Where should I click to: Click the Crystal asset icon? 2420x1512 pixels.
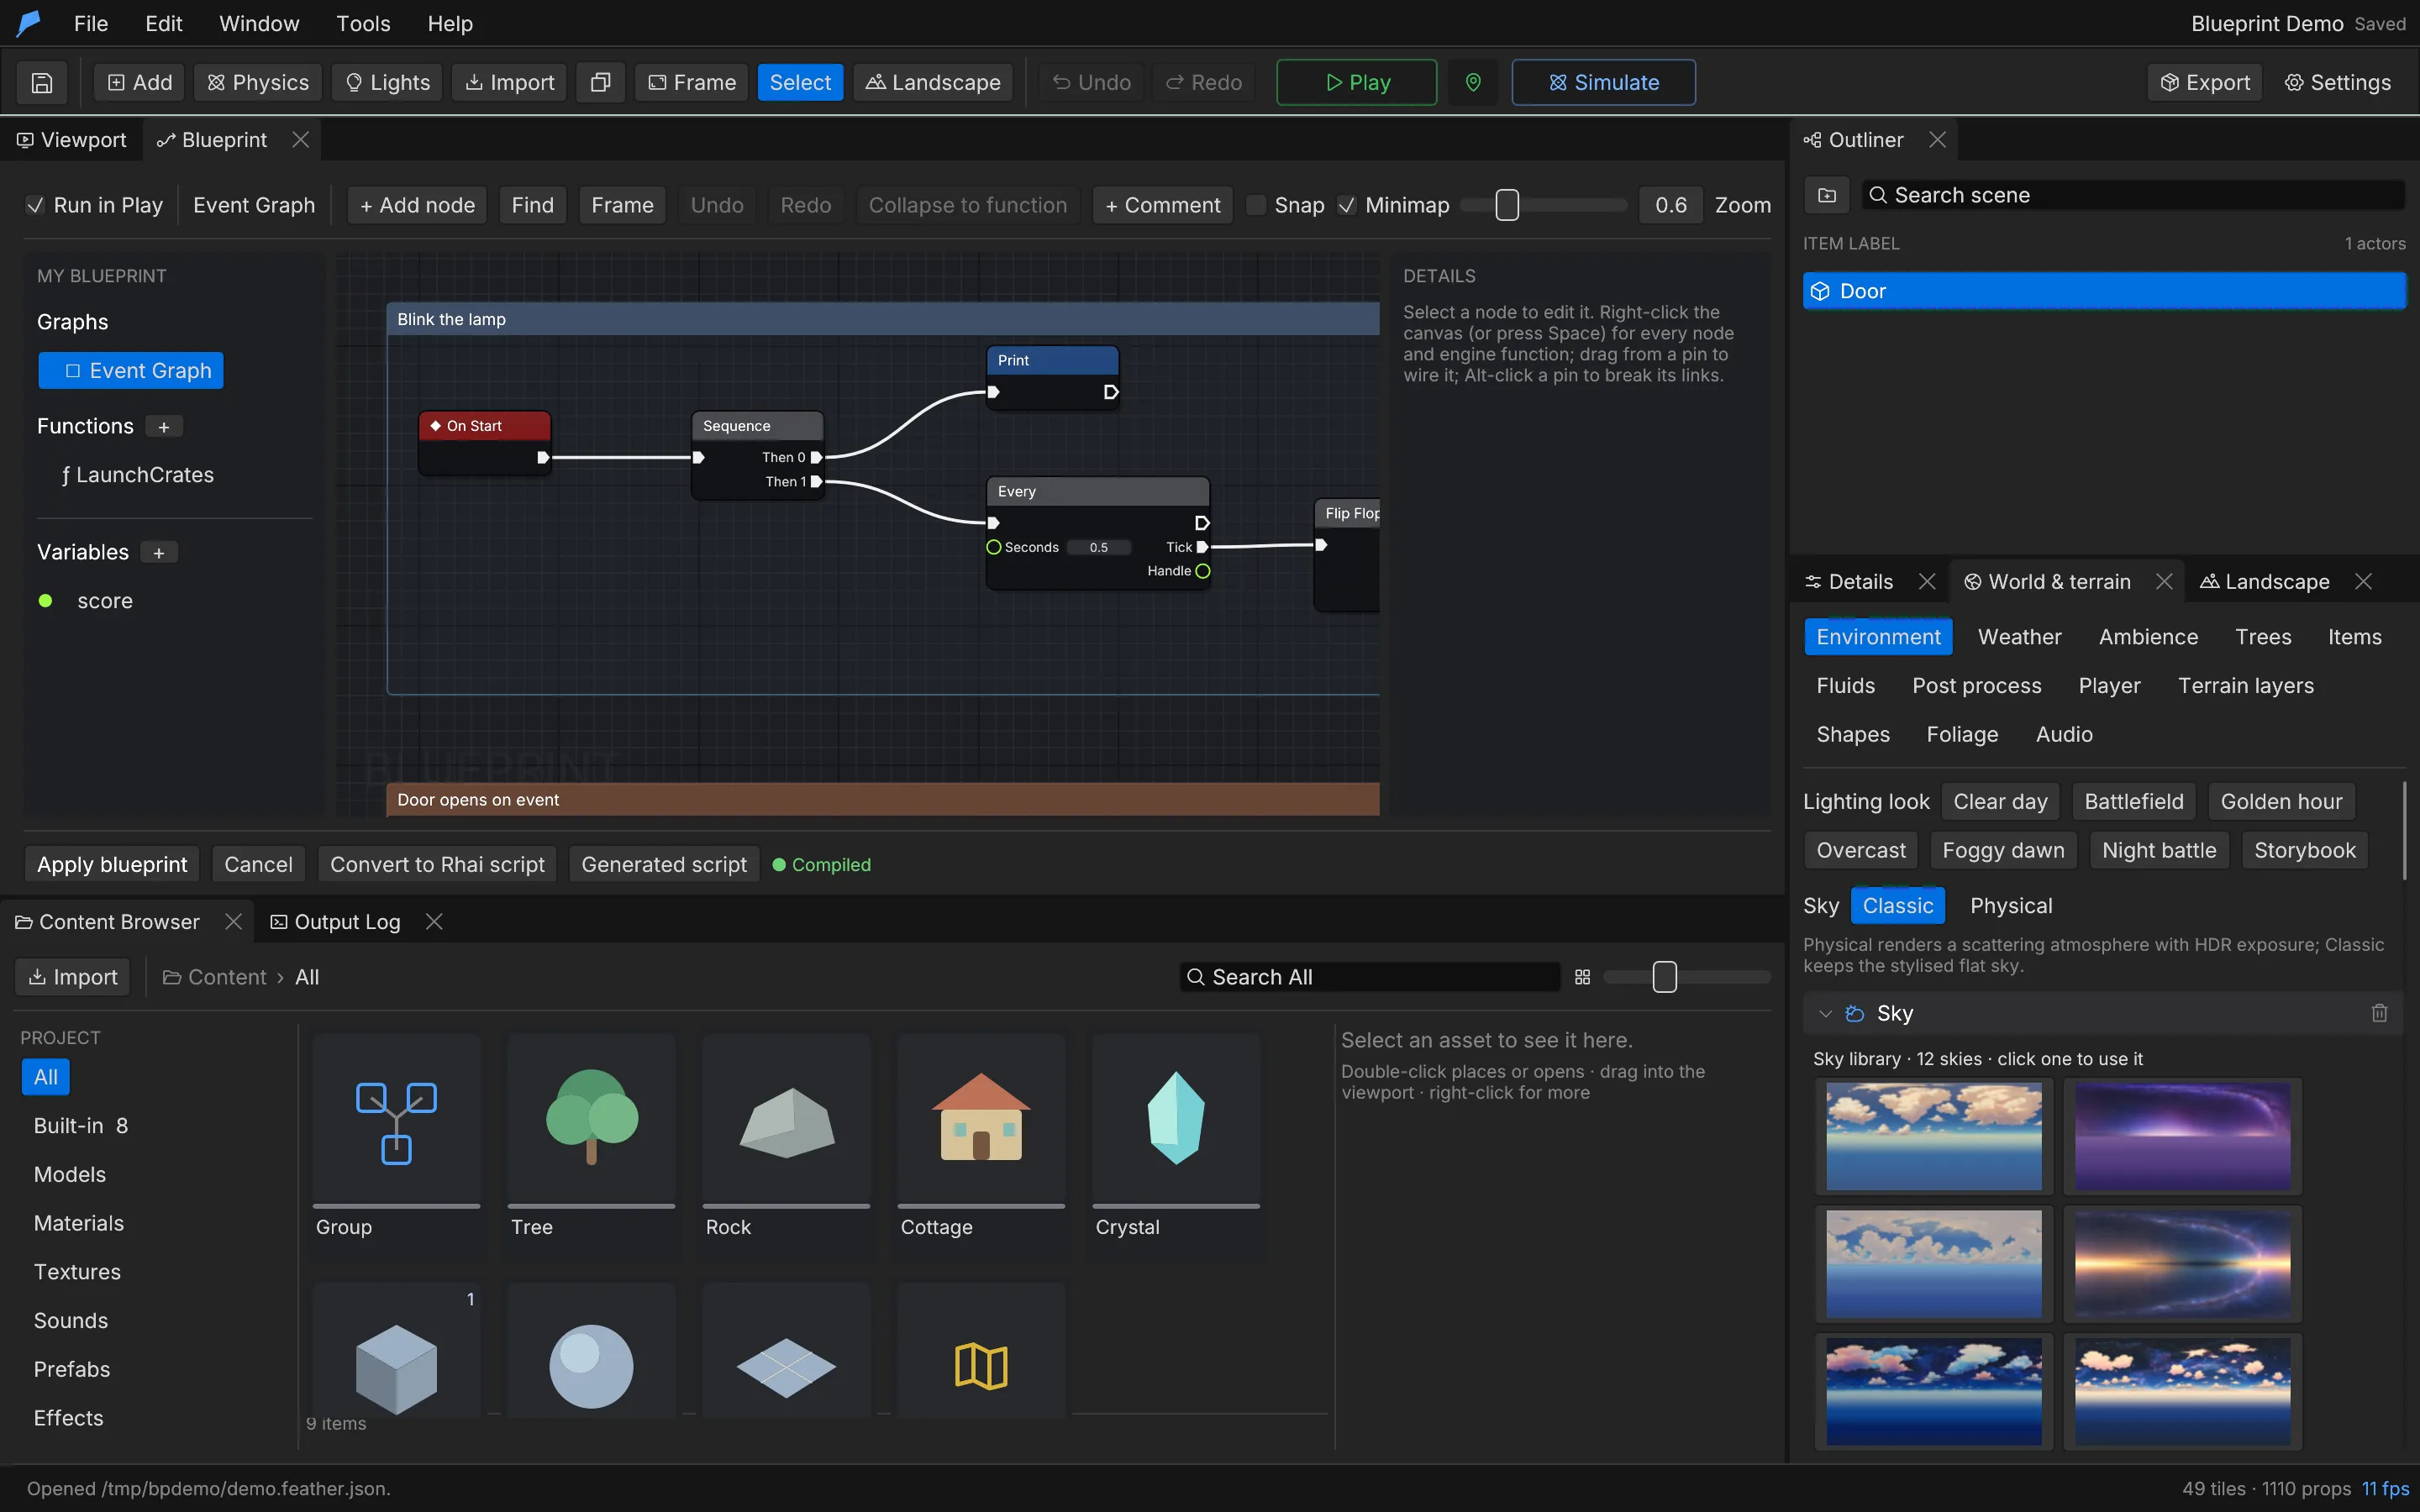tap(1176, 1118)
